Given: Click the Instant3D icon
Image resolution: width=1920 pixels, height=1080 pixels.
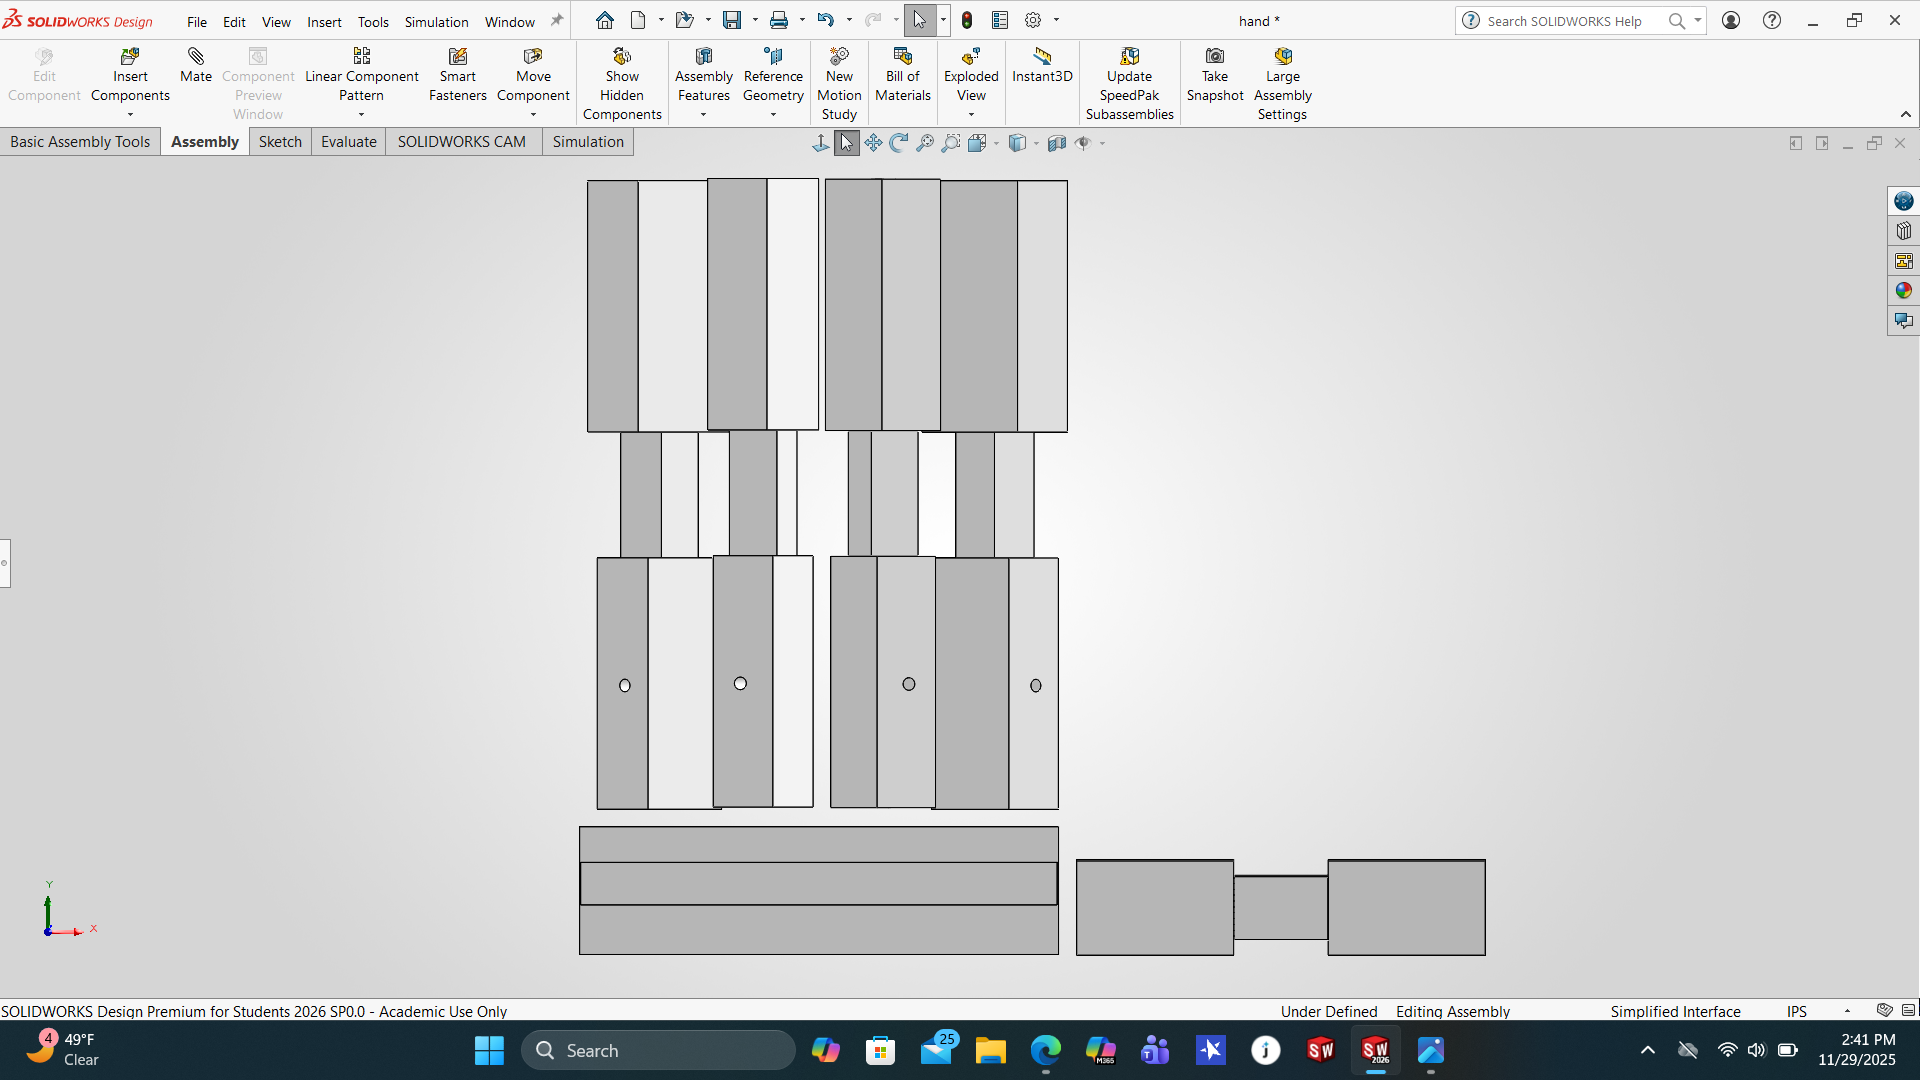Looking at the screenshot, I should (x=1042, y=57).
